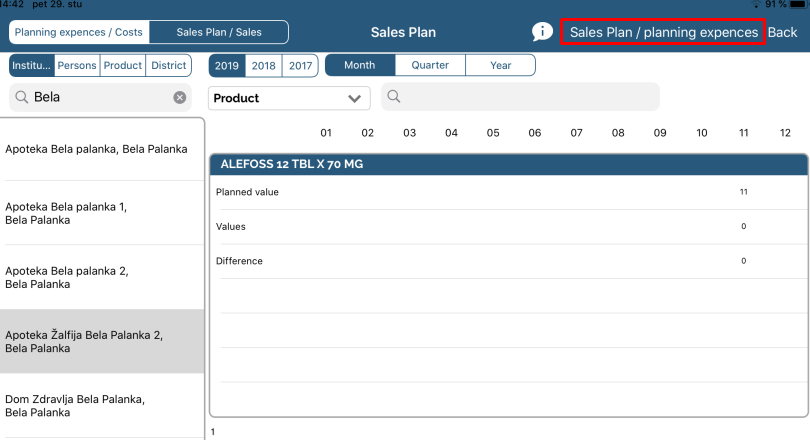Clear the Bela search text
The image size is (810, 440).
click(x=180, y=97)
